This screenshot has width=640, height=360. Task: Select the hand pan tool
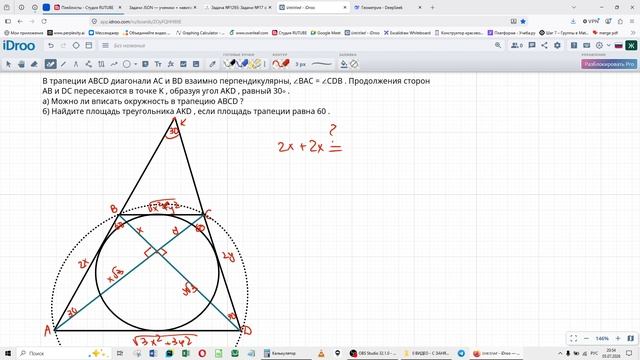[x=21, y=64]
